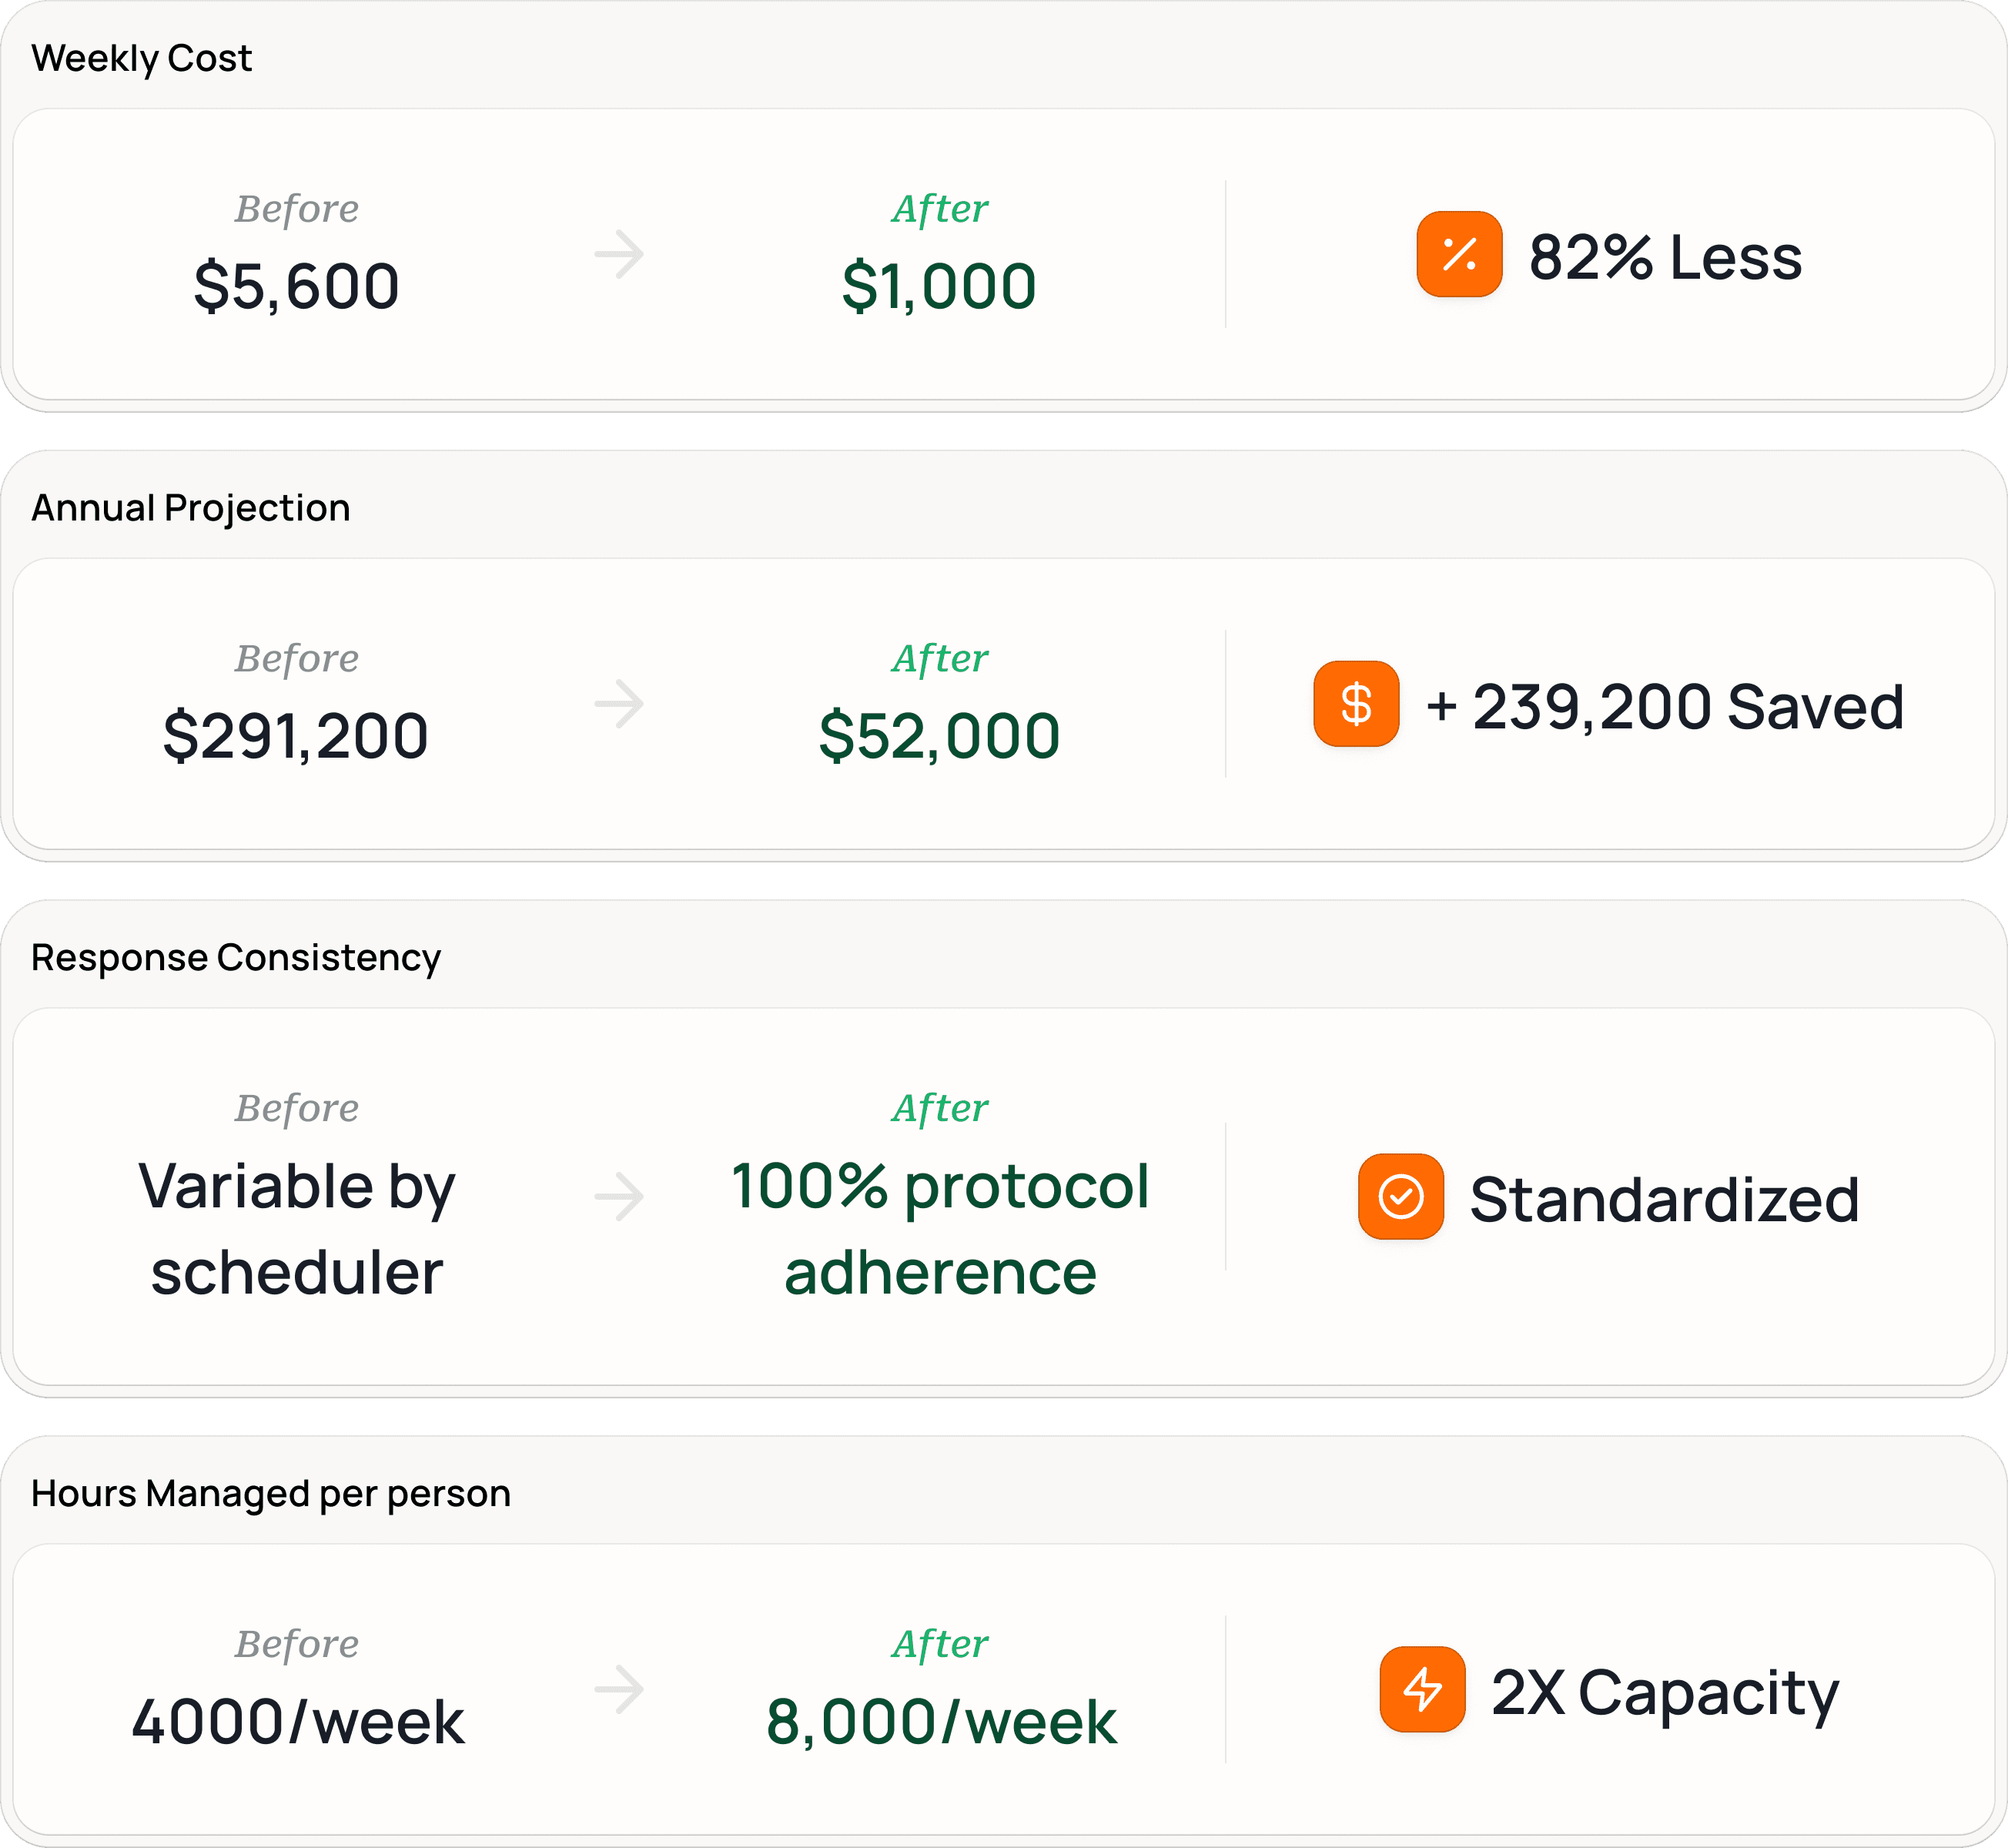2008x1848 pixels.
Task: Select the Hours Managed per person heading
Action: [x=270, y=1493]
